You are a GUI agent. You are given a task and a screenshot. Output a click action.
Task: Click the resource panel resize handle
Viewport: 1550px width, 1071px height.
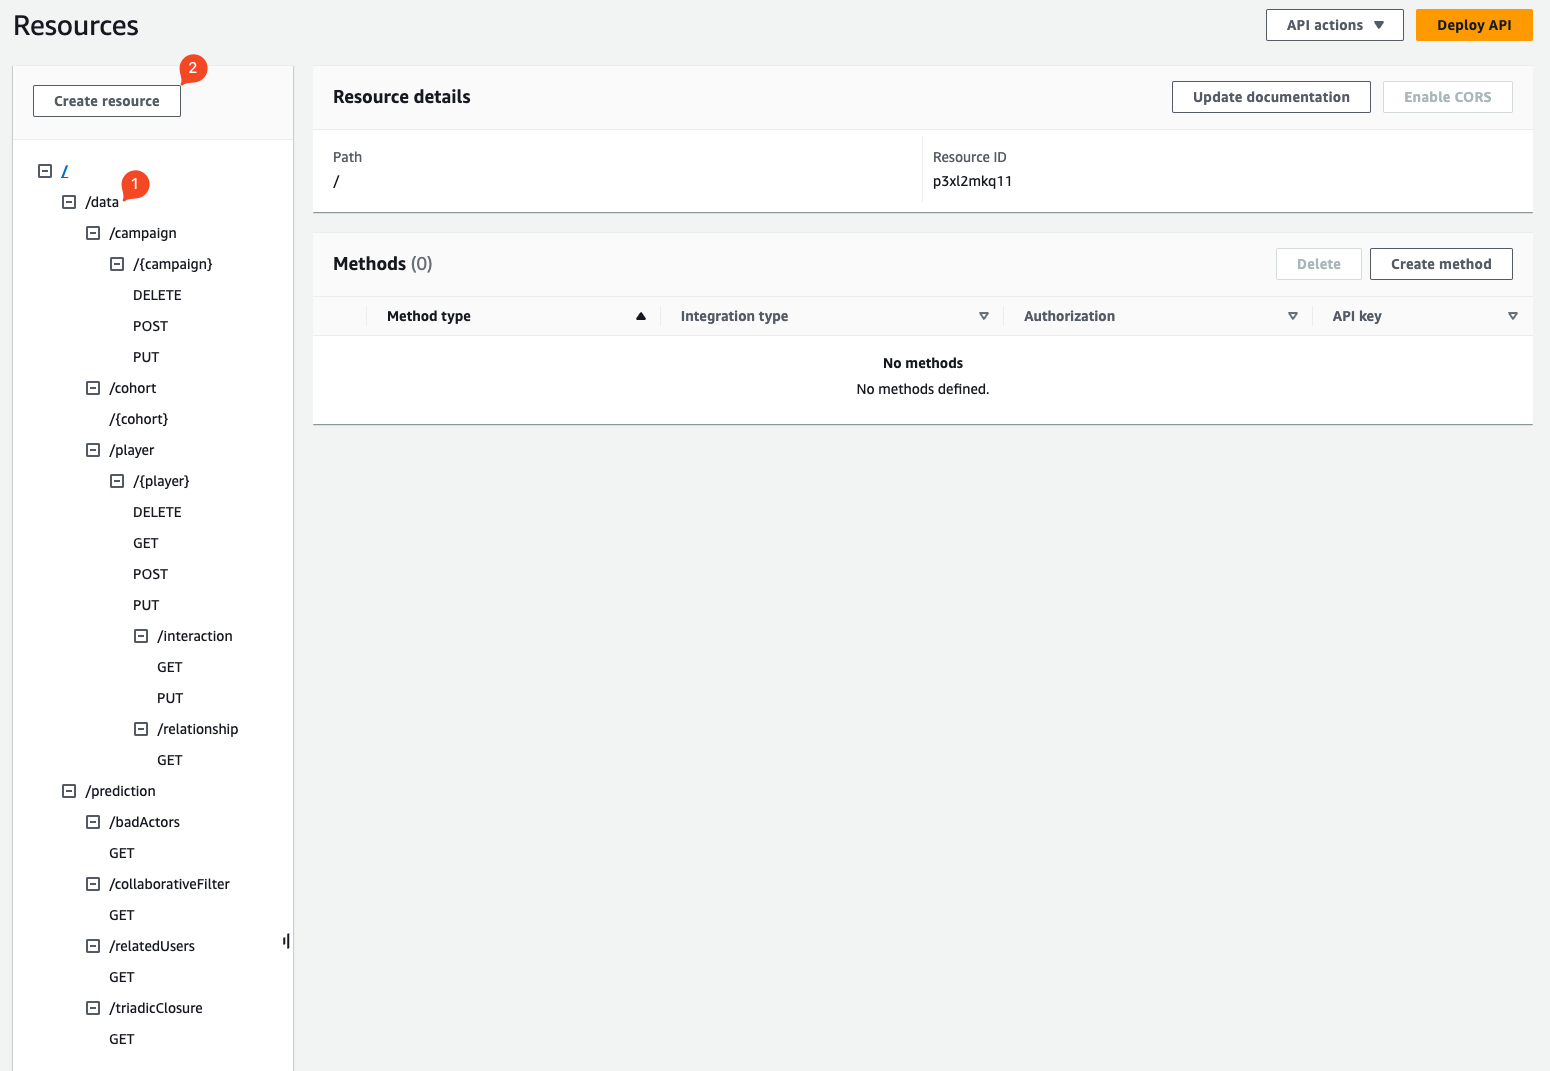(286, 941)
